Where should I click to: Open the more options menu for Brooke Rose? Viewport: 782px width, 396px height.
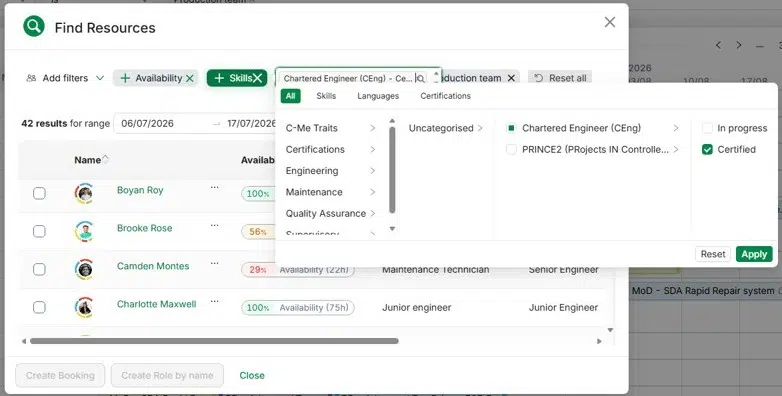click(214, 225)
